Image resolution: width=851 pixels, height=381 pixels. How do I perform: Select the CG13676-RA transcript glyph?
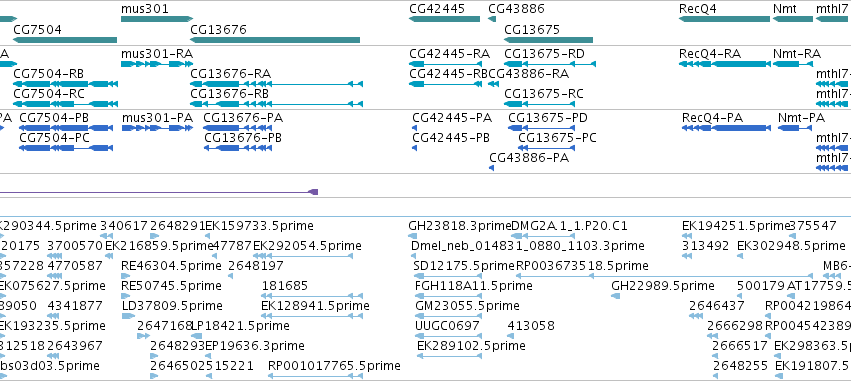(x=276, y=84)
